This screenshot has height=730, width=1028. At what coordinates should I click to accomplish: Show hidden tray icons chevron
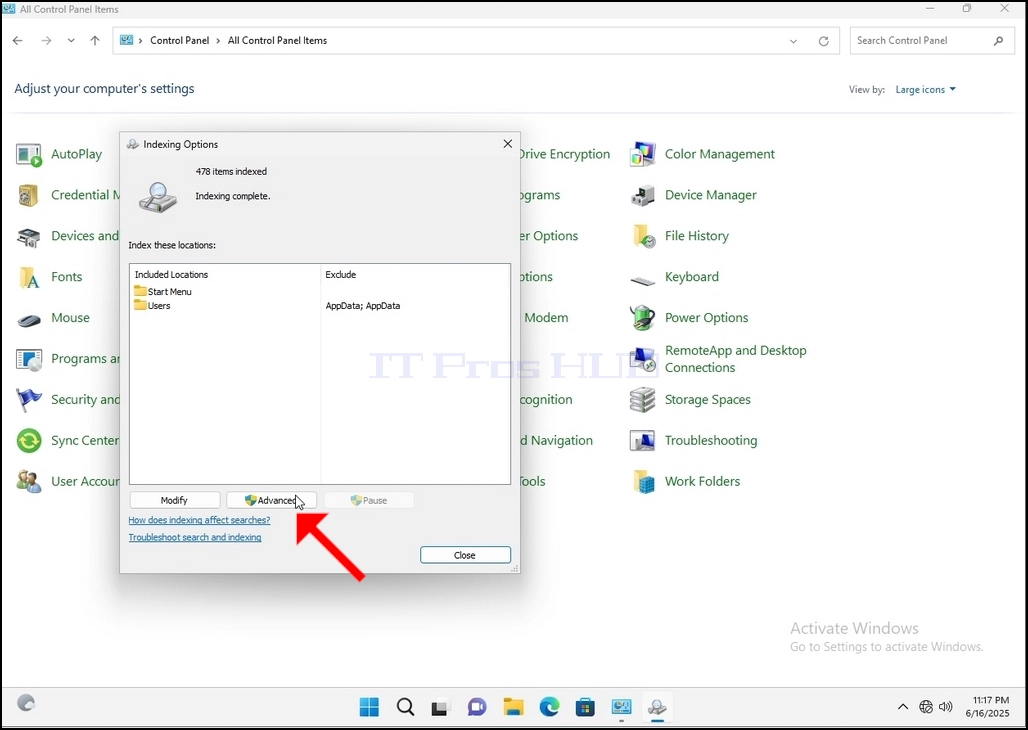pos(903,706)
